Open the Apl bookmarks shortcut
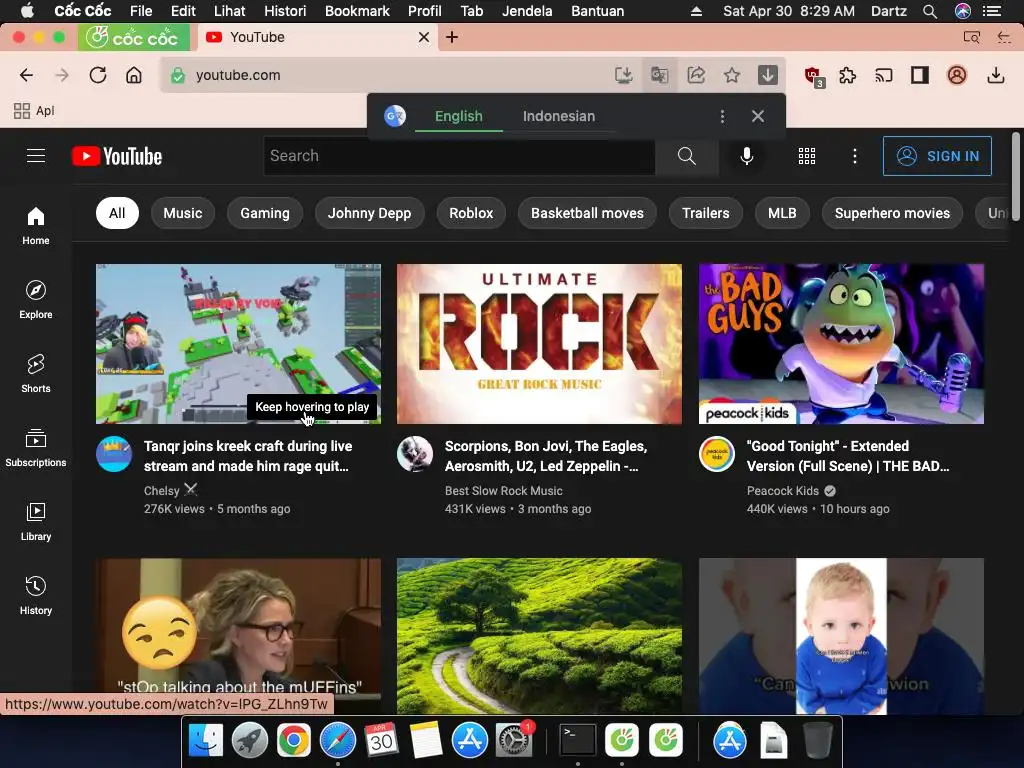 click(34, 110)
